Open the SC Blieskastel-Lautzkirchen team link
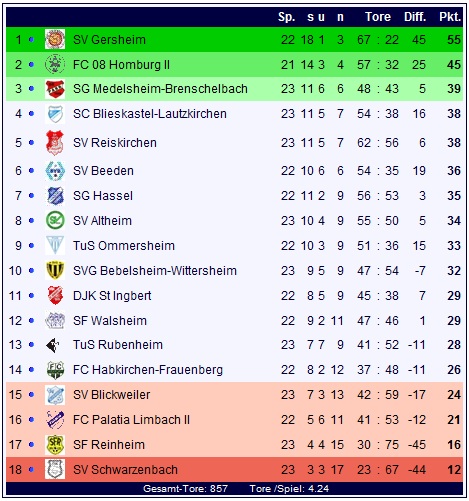 pos(150,114)
